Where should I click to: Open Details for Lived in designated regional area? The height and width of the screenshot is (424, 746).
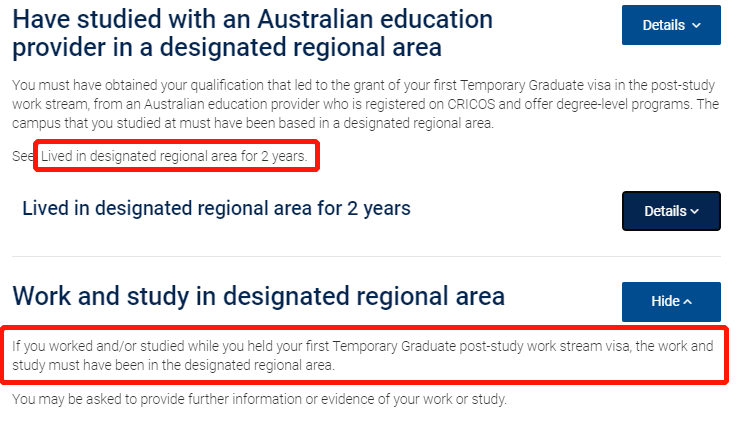671,211
